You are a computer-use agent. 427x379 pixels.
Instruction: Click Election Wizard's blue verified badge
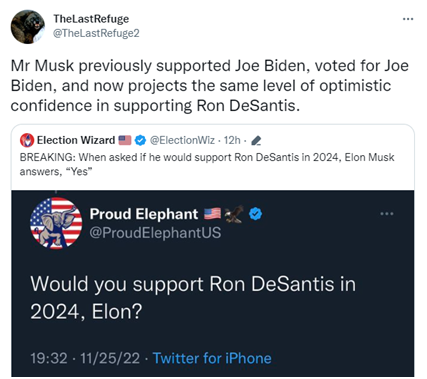click(140, 140)
